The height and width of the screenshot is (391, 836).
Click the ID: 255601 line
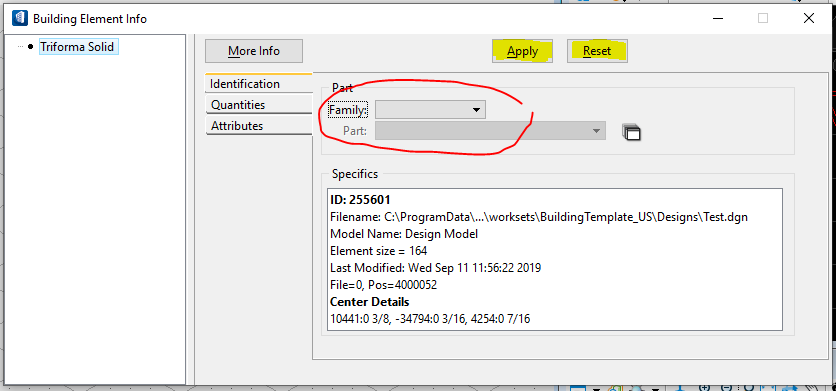360,200
